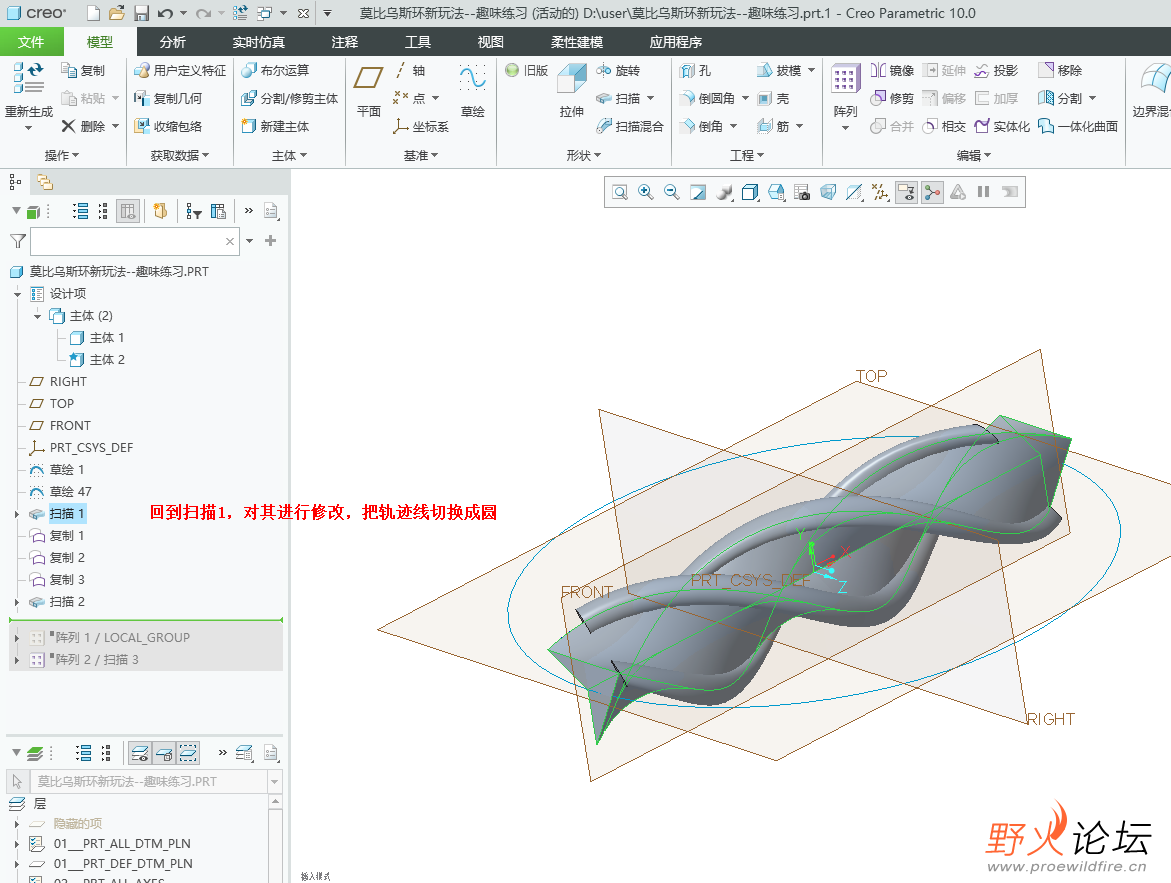The height and width of the screenshot is (883, 1171).
Task: Expand the Sweep 2 (扫描 2) feature
Action: tap(16, 602)
